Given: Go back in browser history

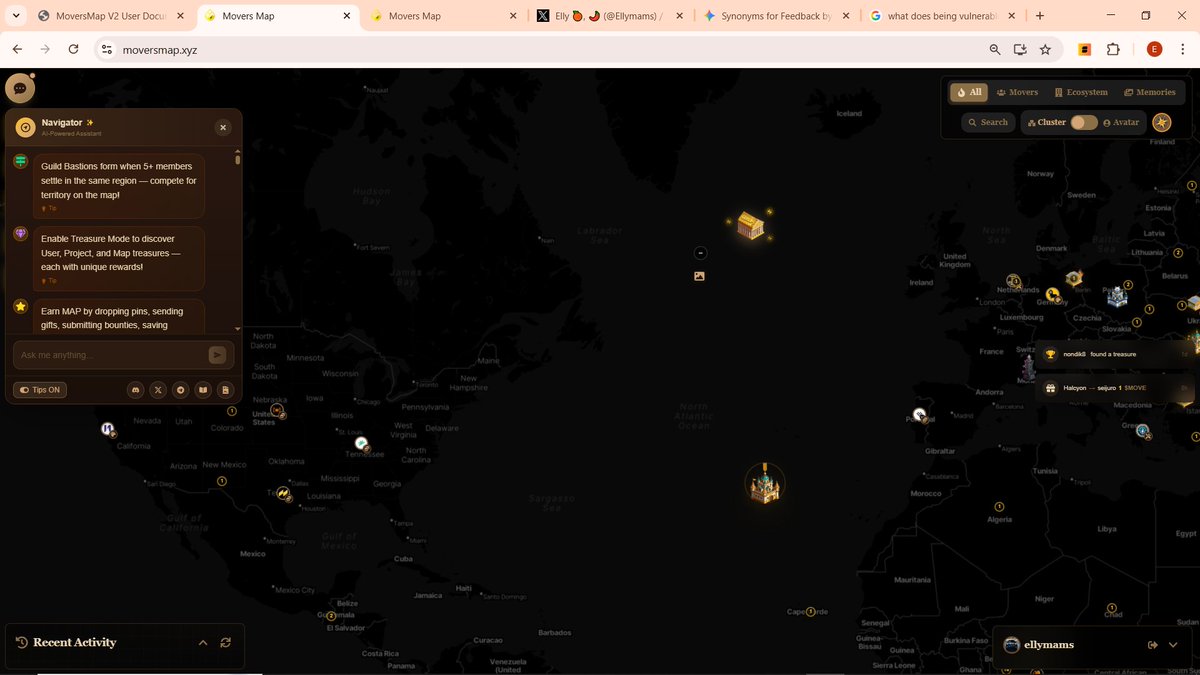Looking at the screenshot, I should click(x=16, y=49).
